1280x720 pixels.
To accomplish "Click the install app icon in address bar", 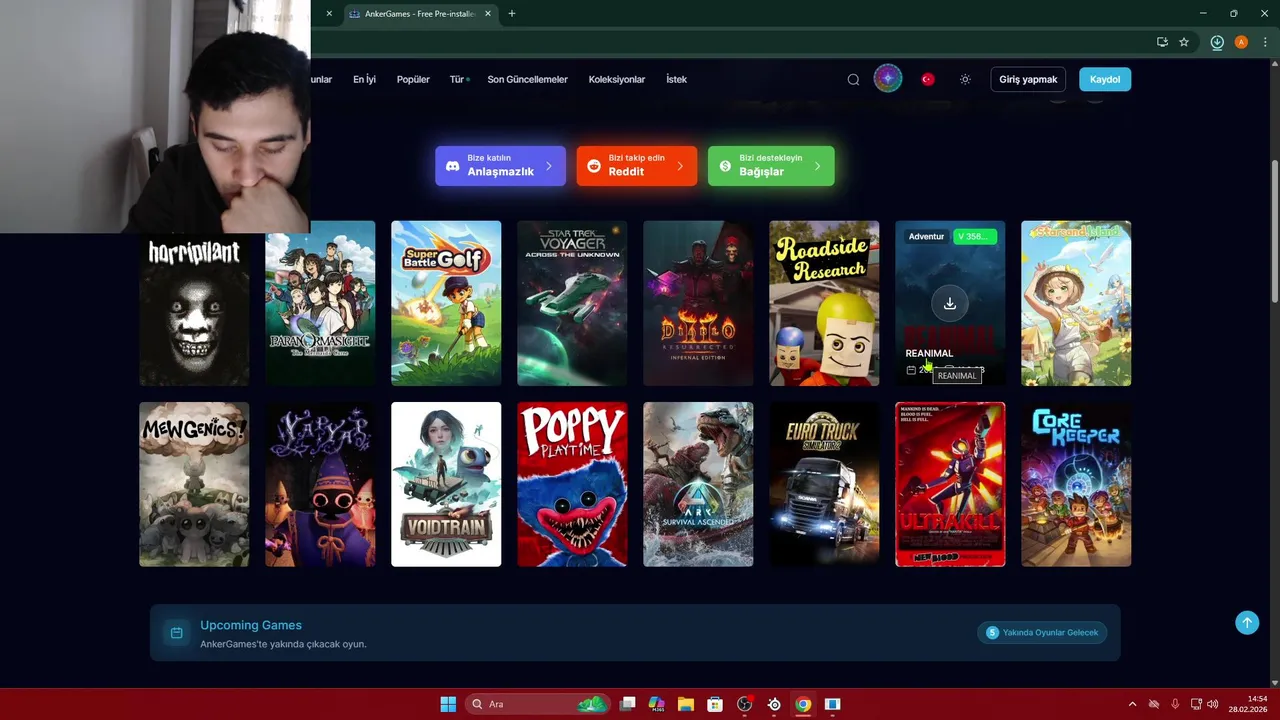I will point(1162,42).
